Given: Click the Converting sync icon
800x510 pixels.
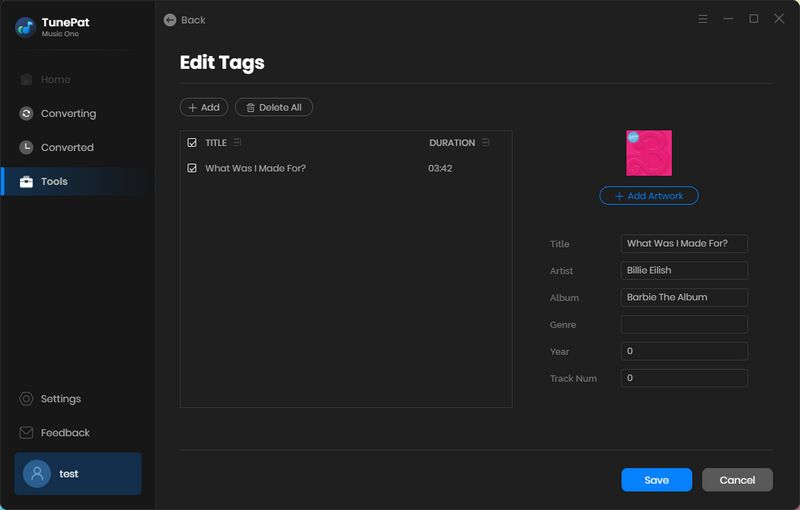Looking at the screenshot, I should pyautogui.click(x=26, y=113).
